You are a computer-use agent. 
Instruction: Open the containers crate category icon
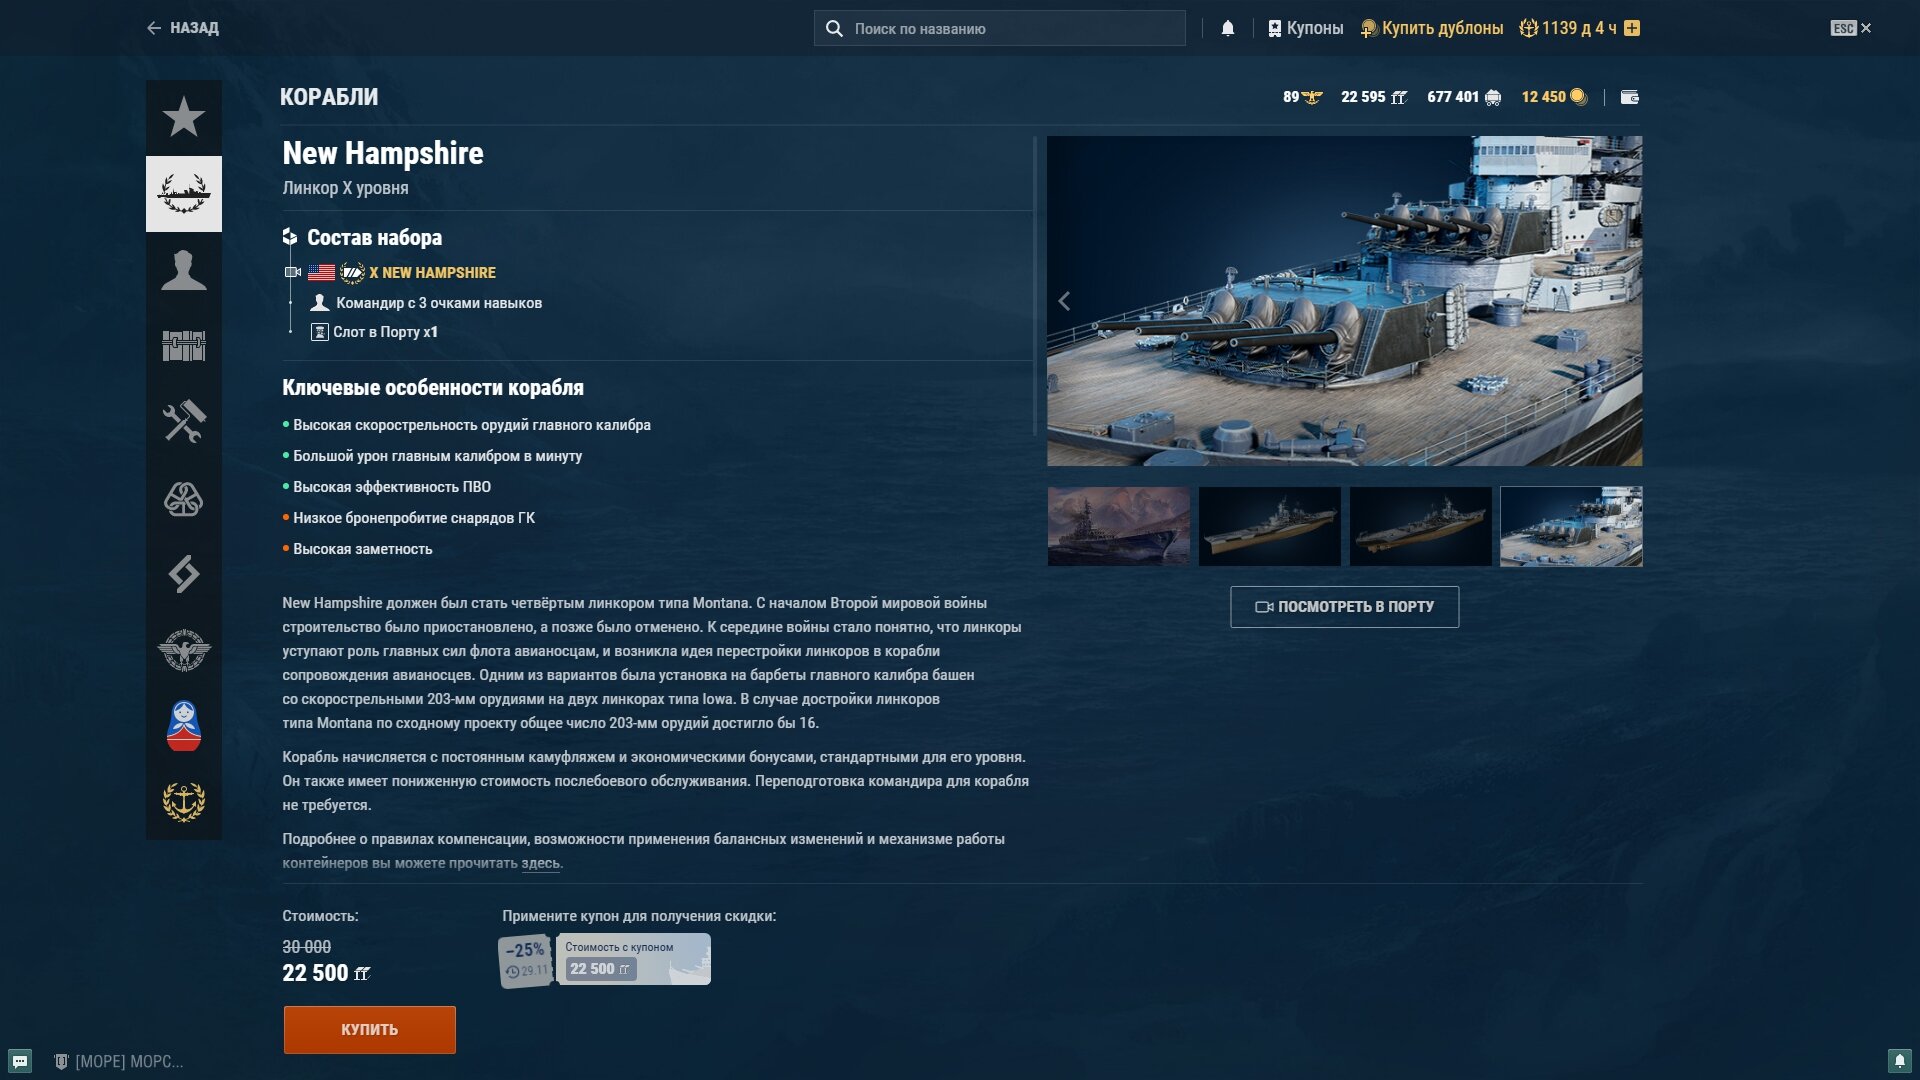pos(184,346)
